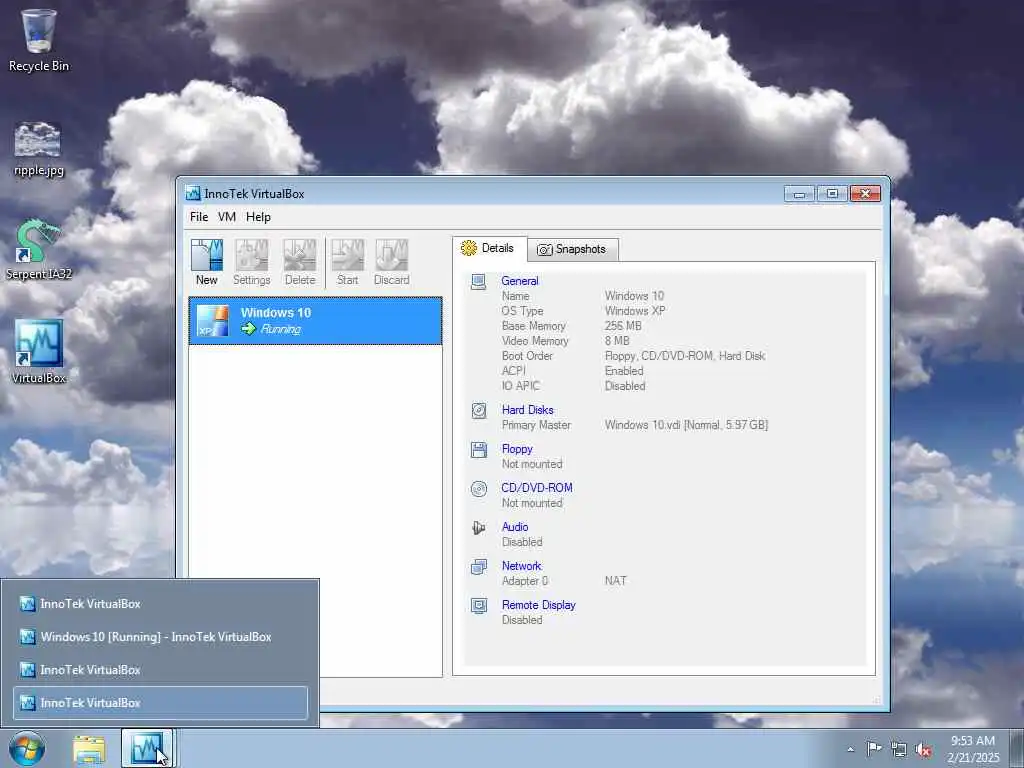Click the Action Center flag tray icon
This screenshot has width=1024, height=768.
click(874, 748)
